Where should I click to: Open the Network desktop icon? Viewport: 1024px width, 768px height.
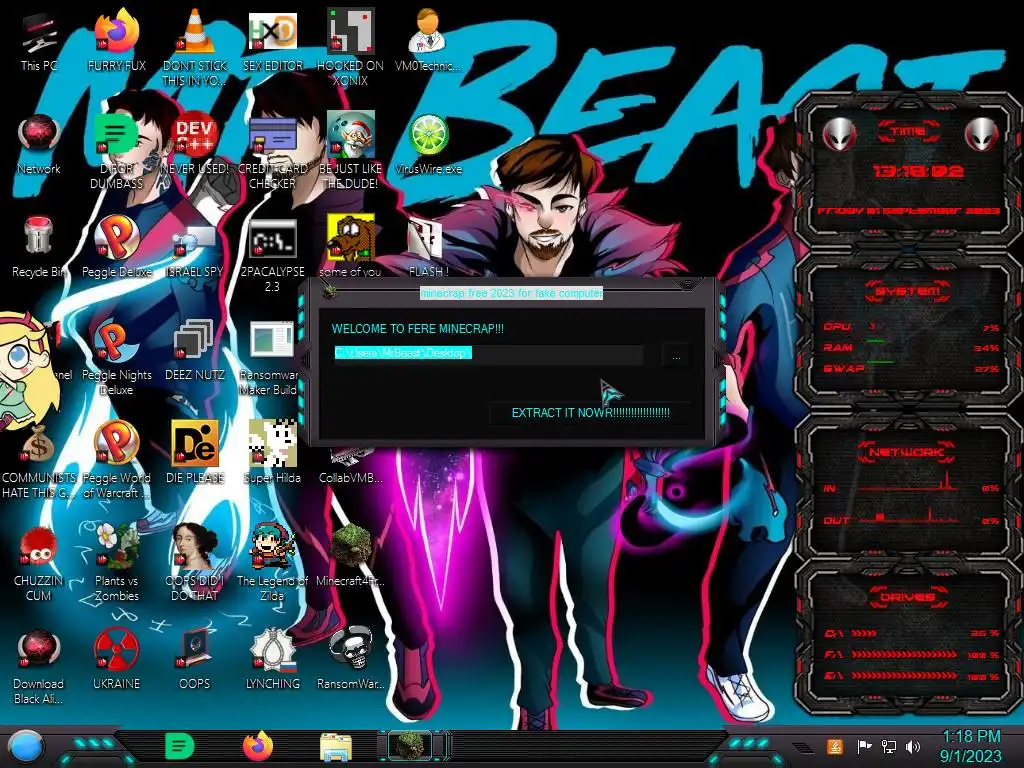39,144
